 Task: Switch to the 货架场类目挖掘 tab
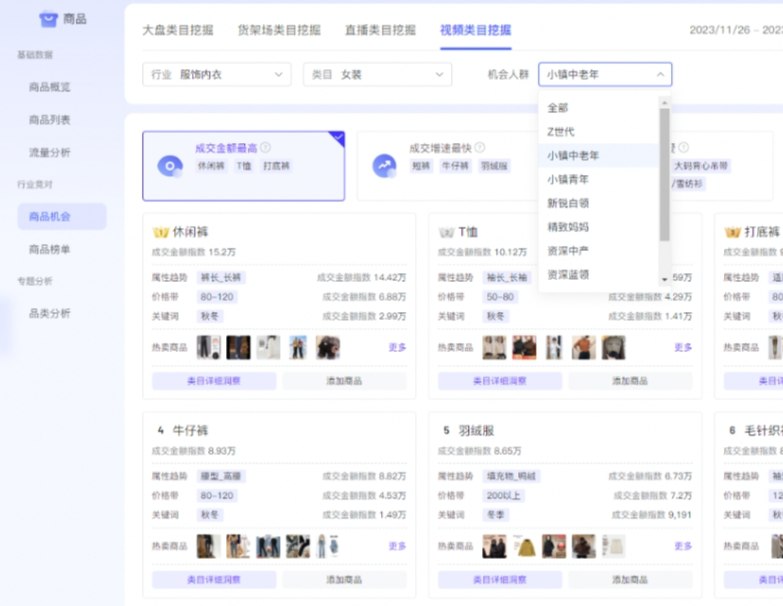[x=280, y=30]
